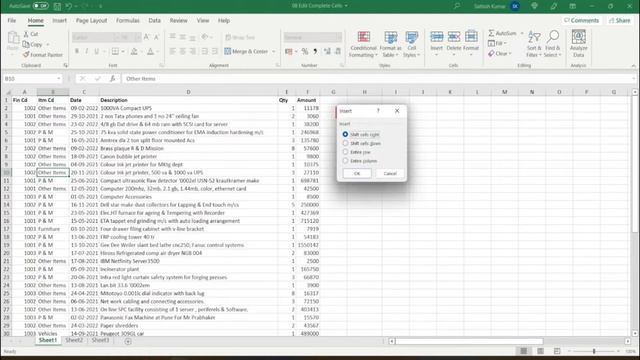This screenshot has width=640, height=360.
Task: Open the Comments pane button
Action: (x=581, y=20)
